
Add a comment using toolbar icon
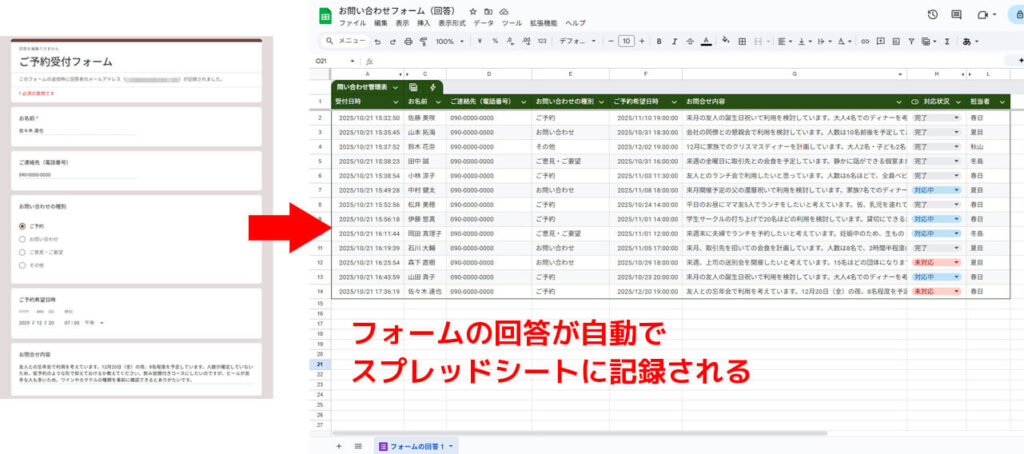pos(880,41)
